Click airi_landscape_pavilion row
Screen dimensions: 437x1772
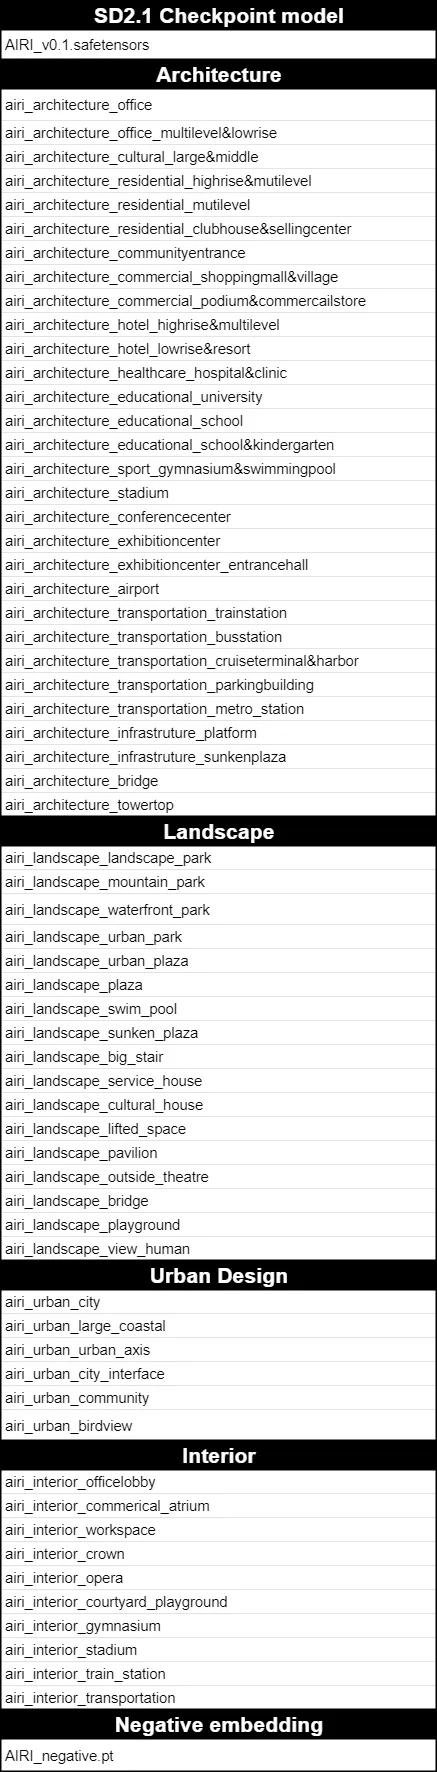coord(218,1153)
